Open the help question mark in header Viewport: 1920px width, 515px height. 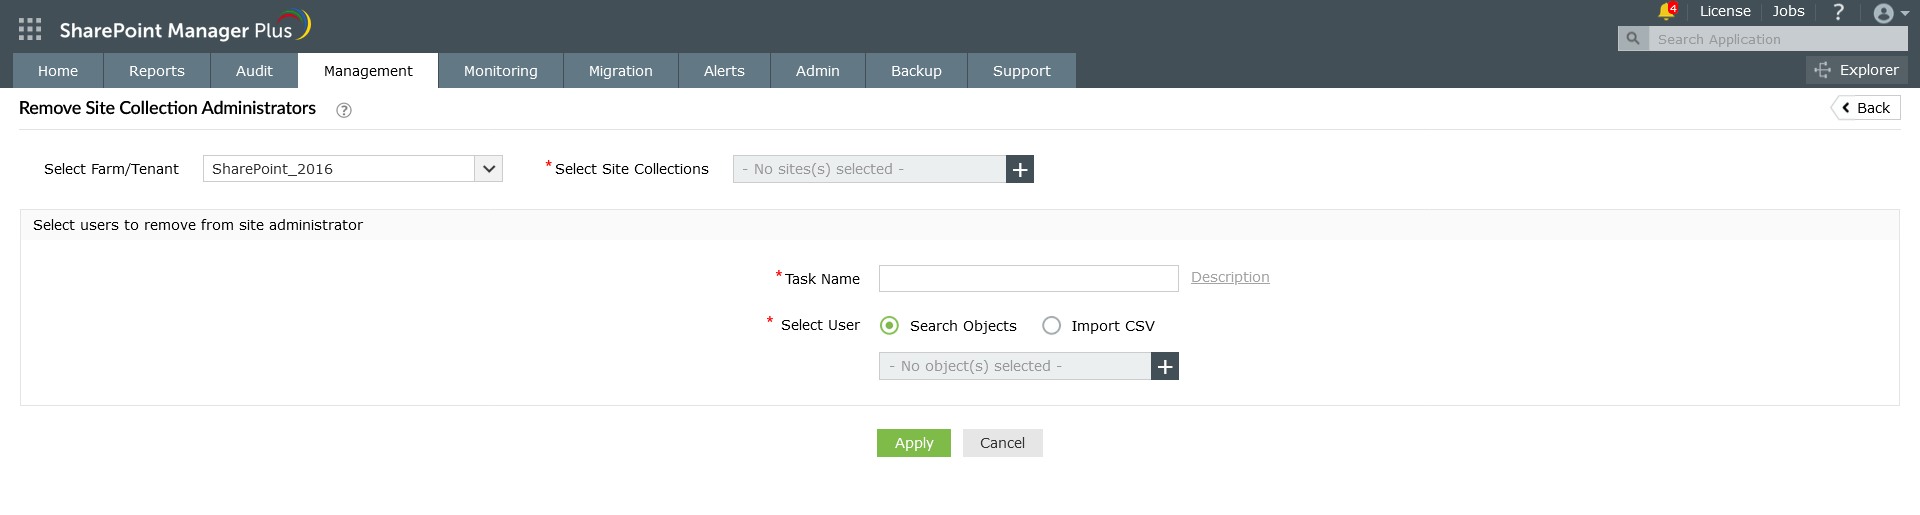tap(1838, 12)
